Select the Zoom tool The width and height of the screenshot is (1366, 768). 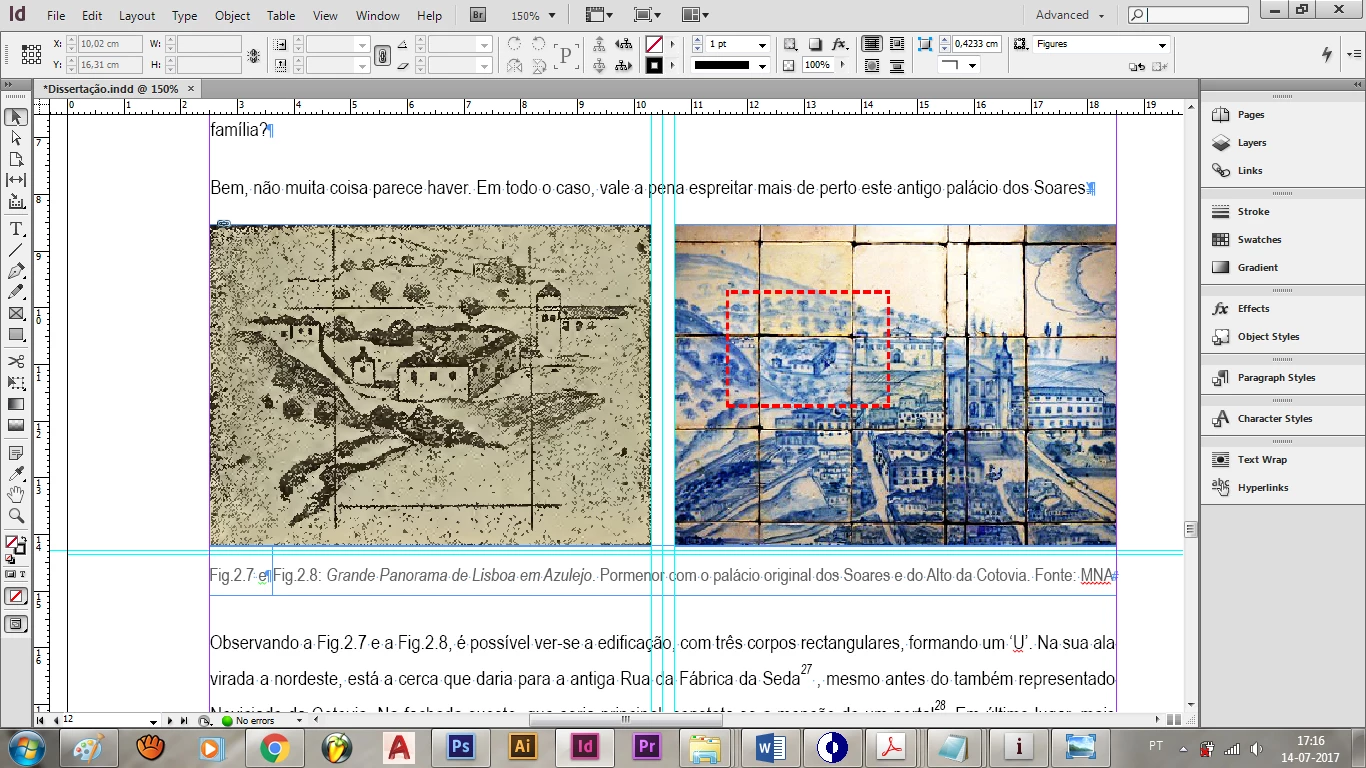coord(16,515)
